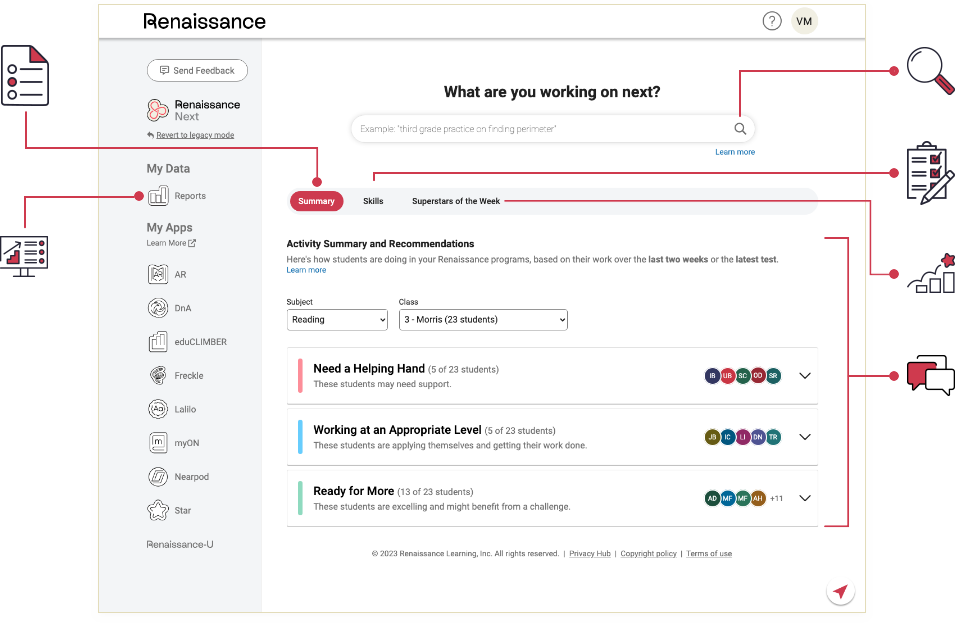Open the help question mark icon
Screen dimensions: 955x623
pos(772,21)
